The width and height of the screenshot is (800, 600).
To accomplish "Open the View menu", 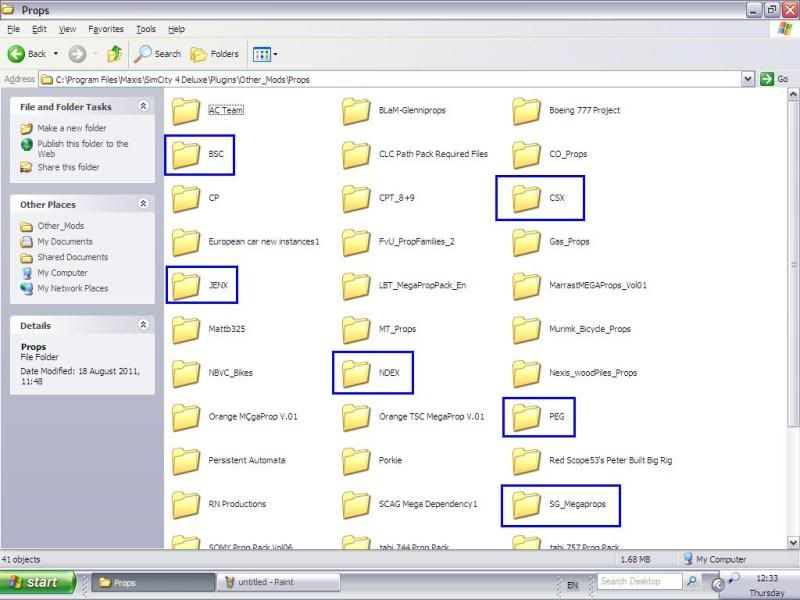I will 67,29.
